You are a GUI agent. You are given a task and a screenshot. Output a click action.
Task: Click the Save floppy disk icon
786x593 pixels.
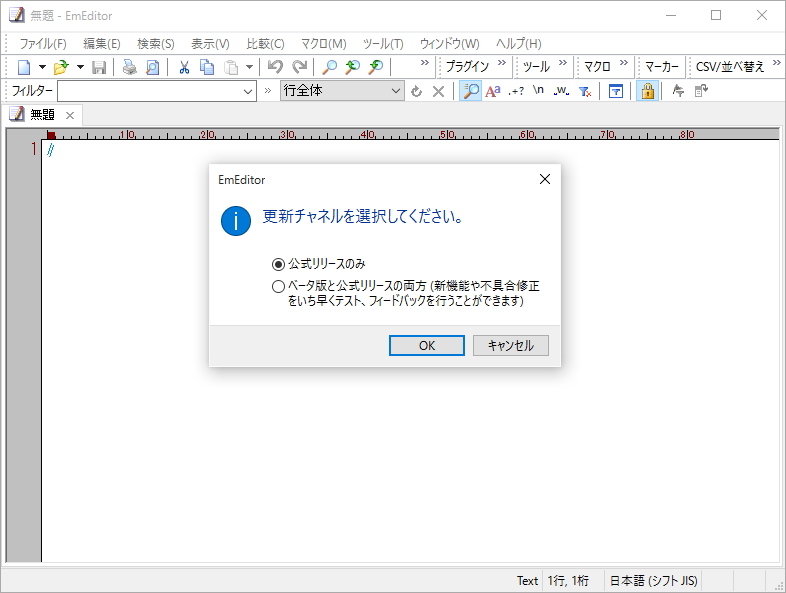click(x=99, y=67)
